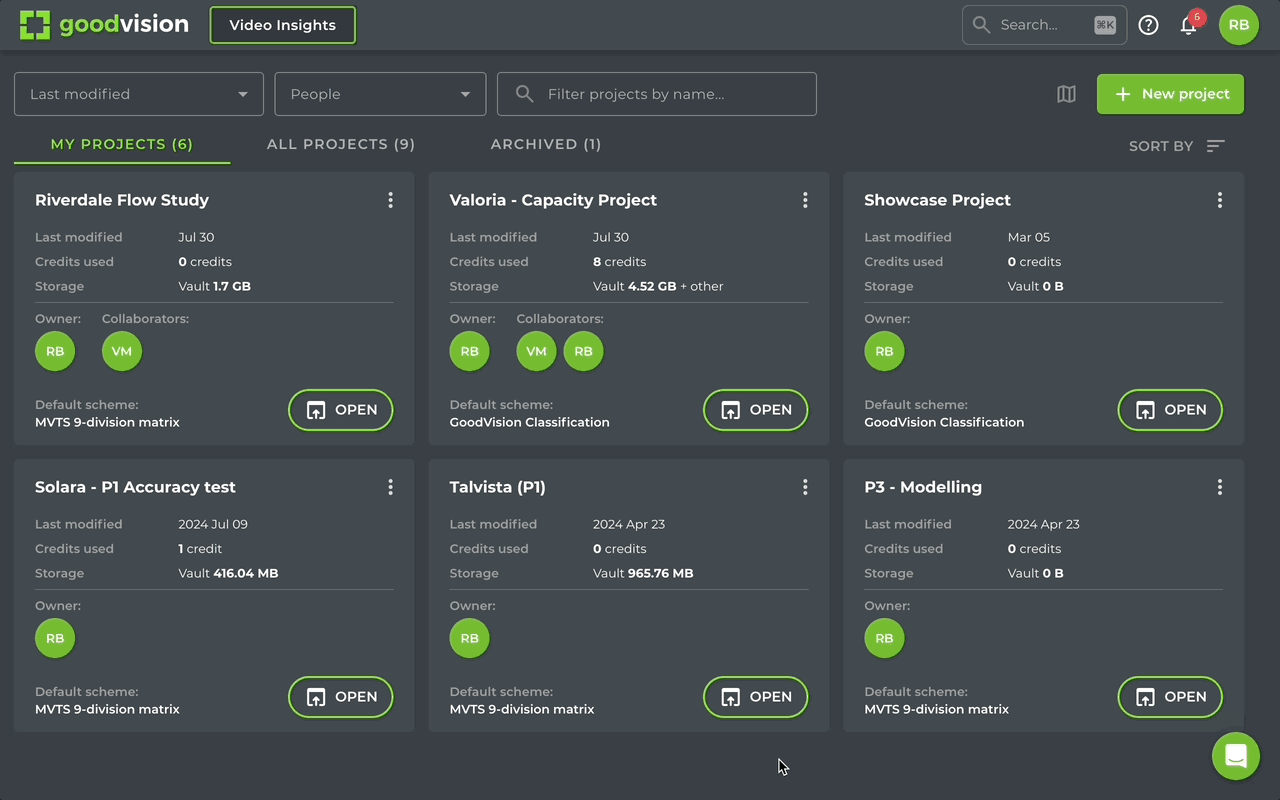Open Riverdale Flow Study options menu

coord(390,200)
